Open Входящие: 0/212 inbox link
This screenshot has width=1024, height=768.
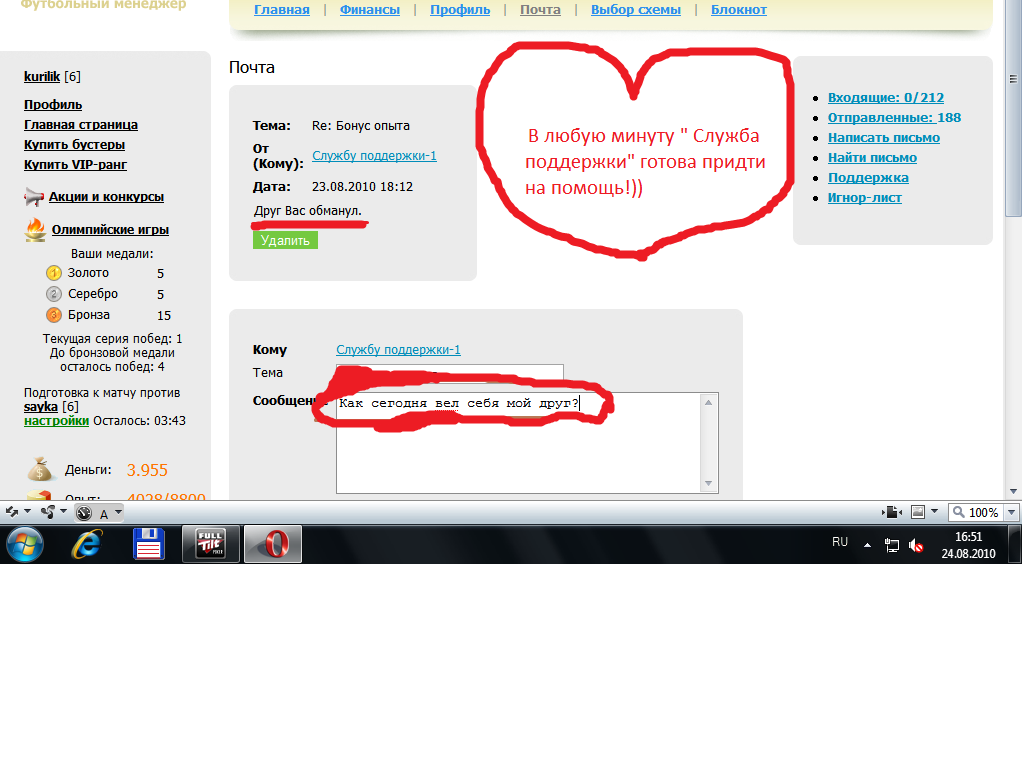pyautogui.click(x=885, y=98)
